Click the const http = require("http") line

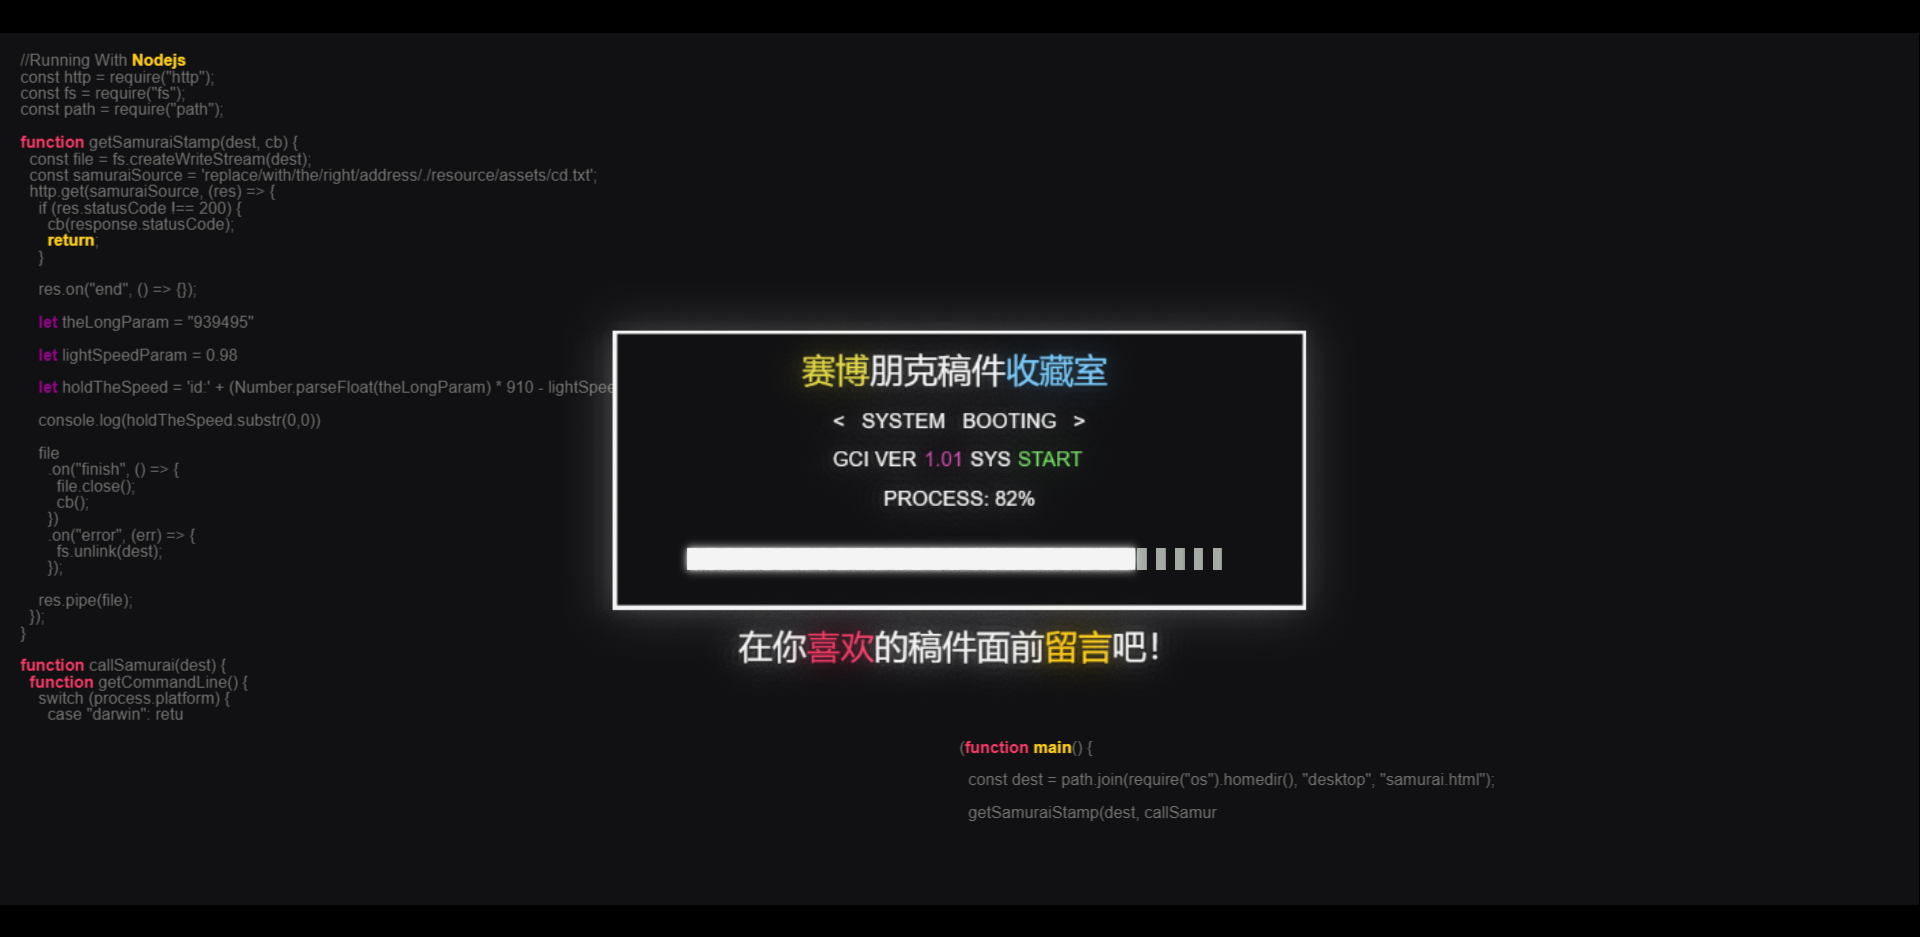117,77
